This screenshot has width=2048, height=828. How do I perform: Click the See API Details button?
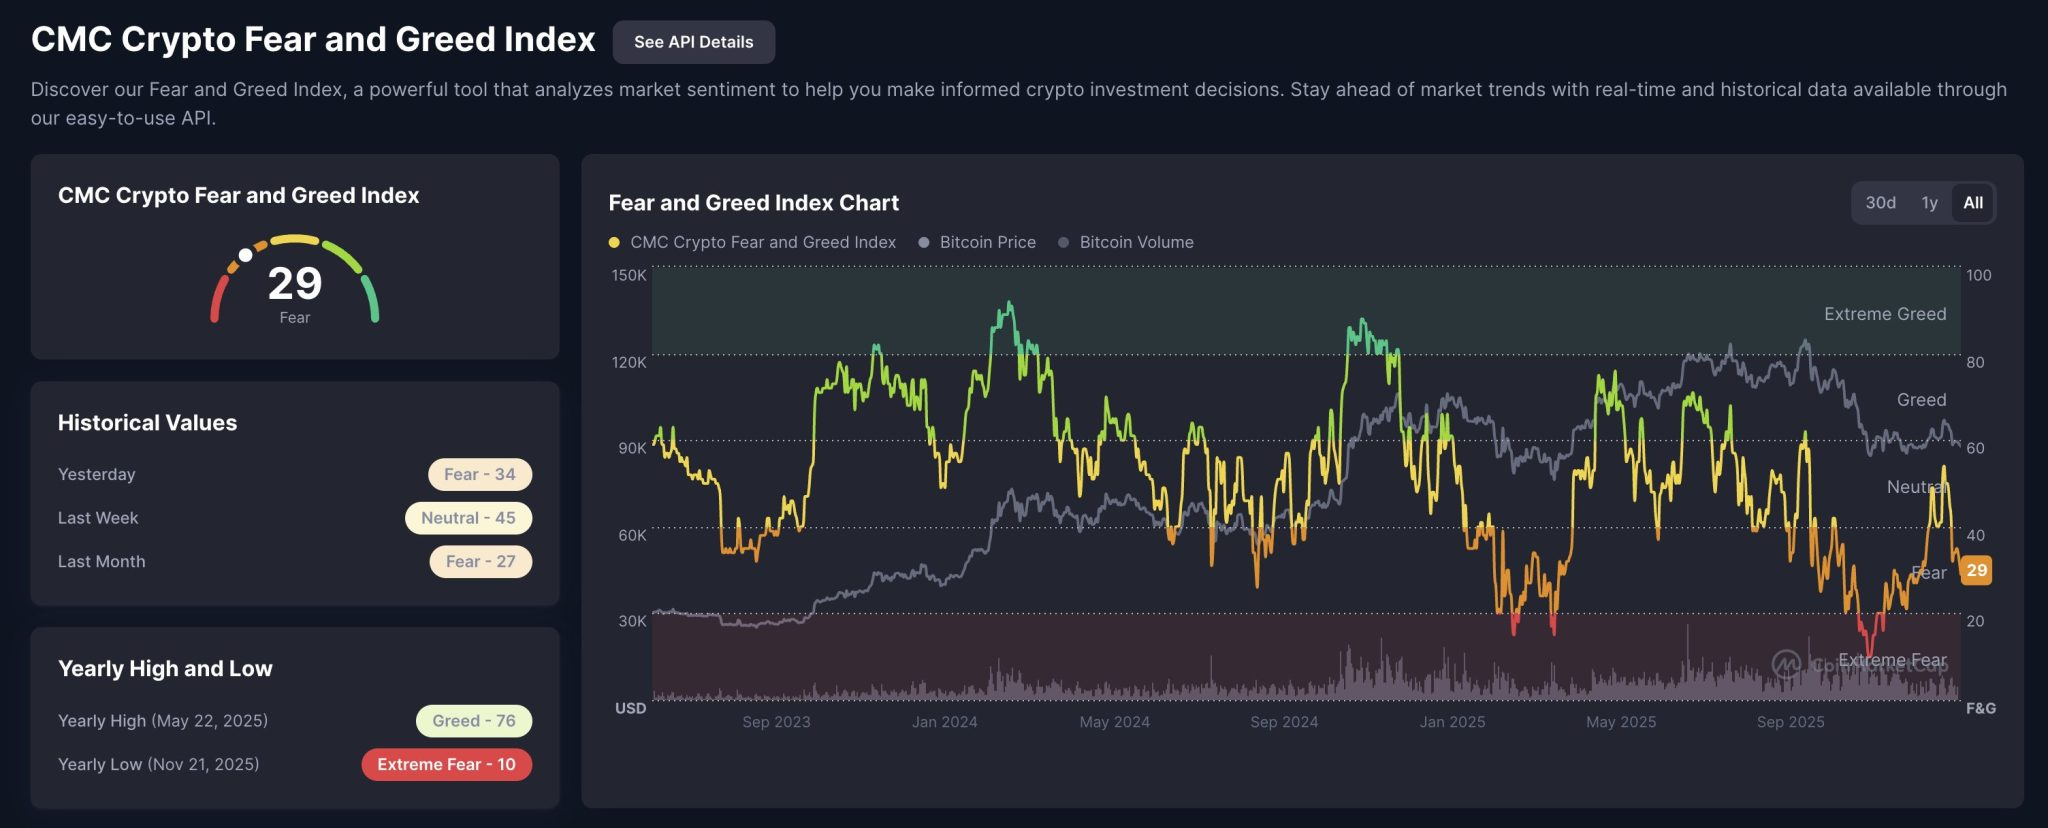(693, 42)
